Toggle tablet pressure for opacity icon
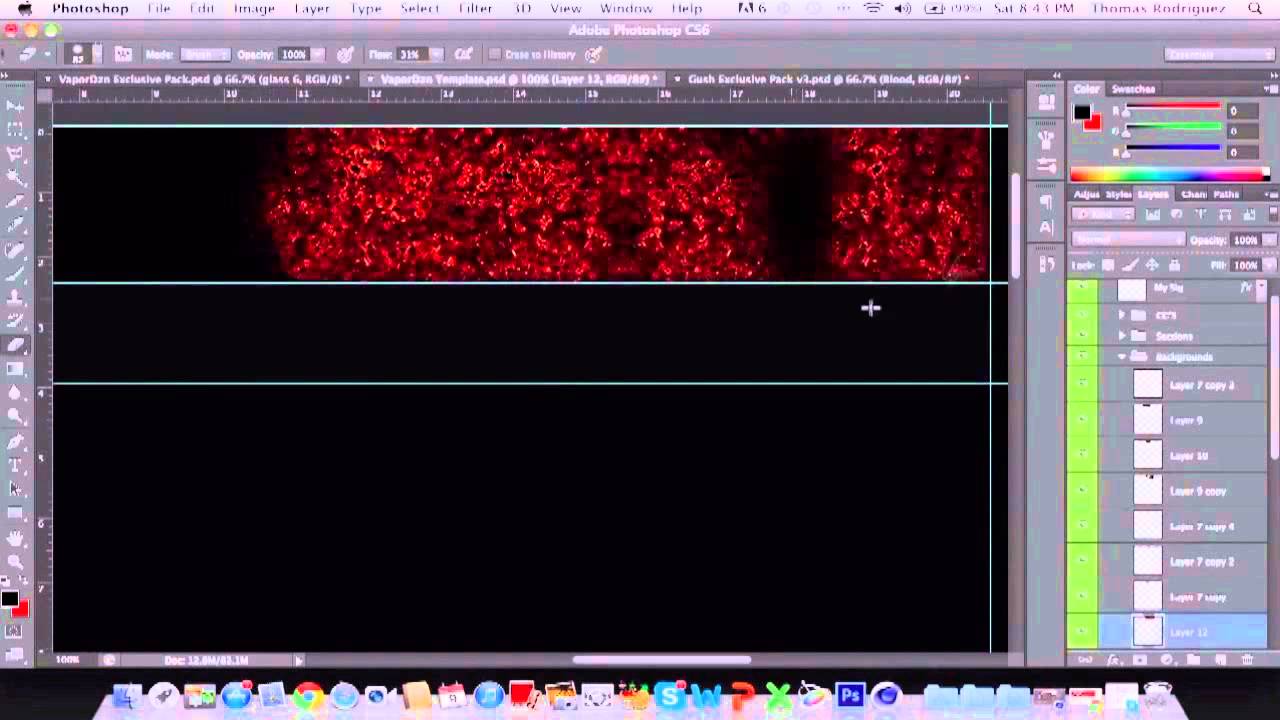The width and height of the screenshot is (1280, 720). pos(345,54)
